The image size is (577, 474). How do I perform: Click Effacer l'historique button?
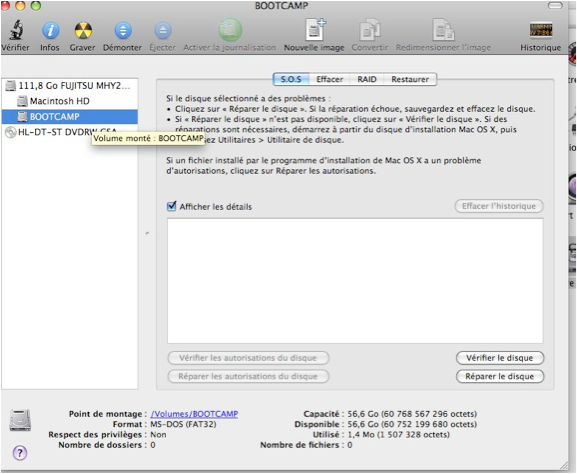499,206
